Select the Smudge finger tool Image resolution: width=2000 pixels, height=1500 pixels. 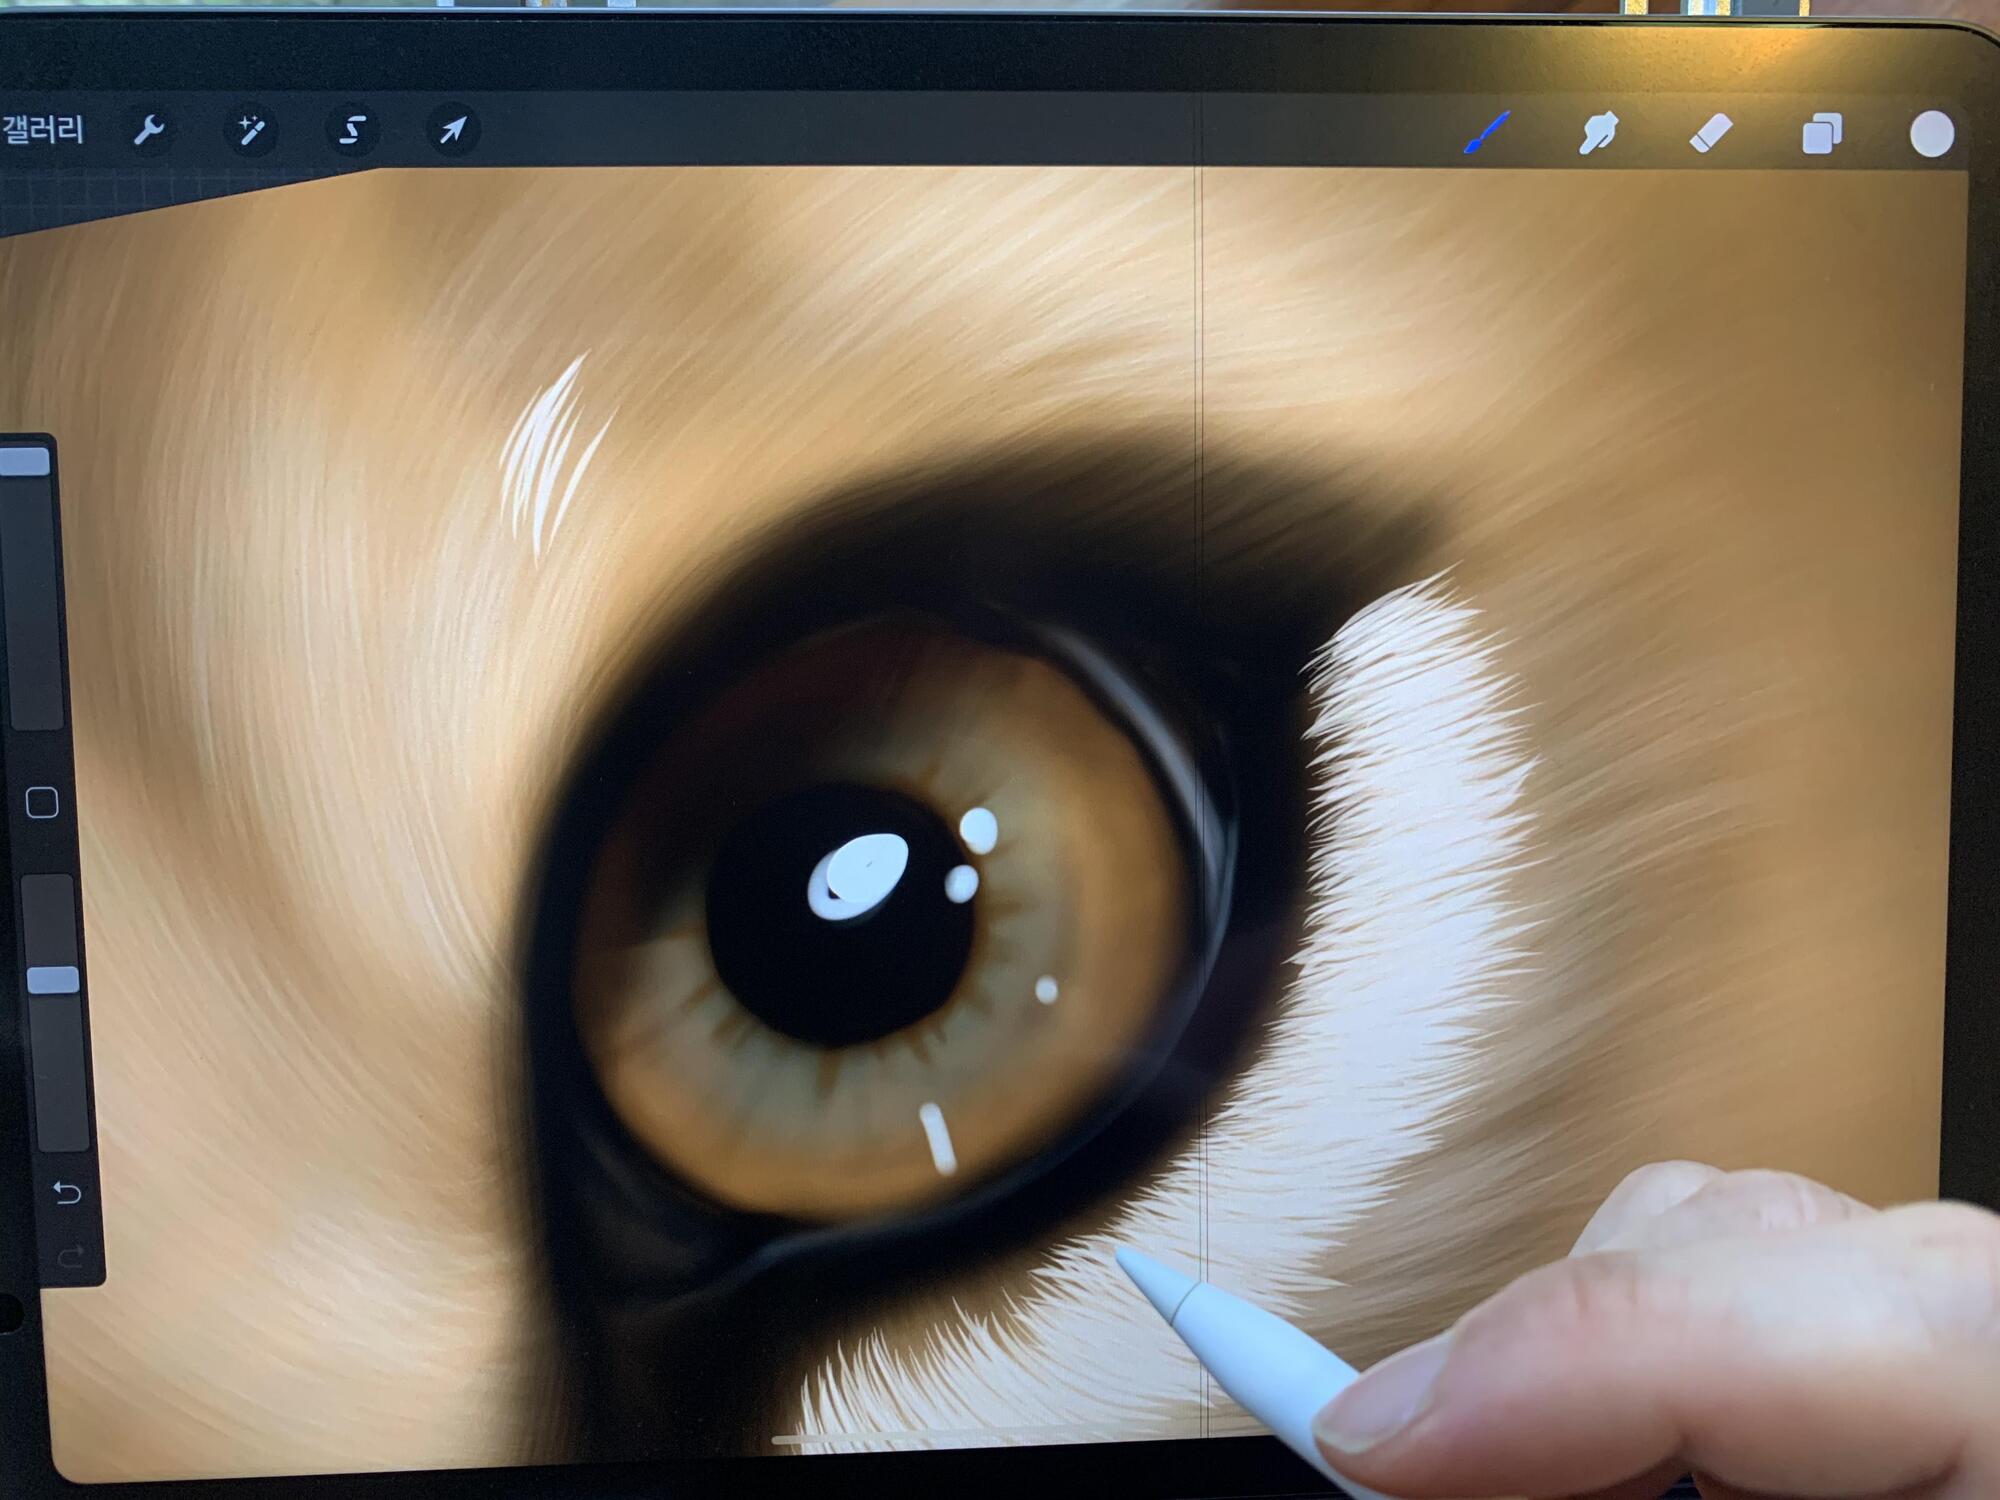1598,133
